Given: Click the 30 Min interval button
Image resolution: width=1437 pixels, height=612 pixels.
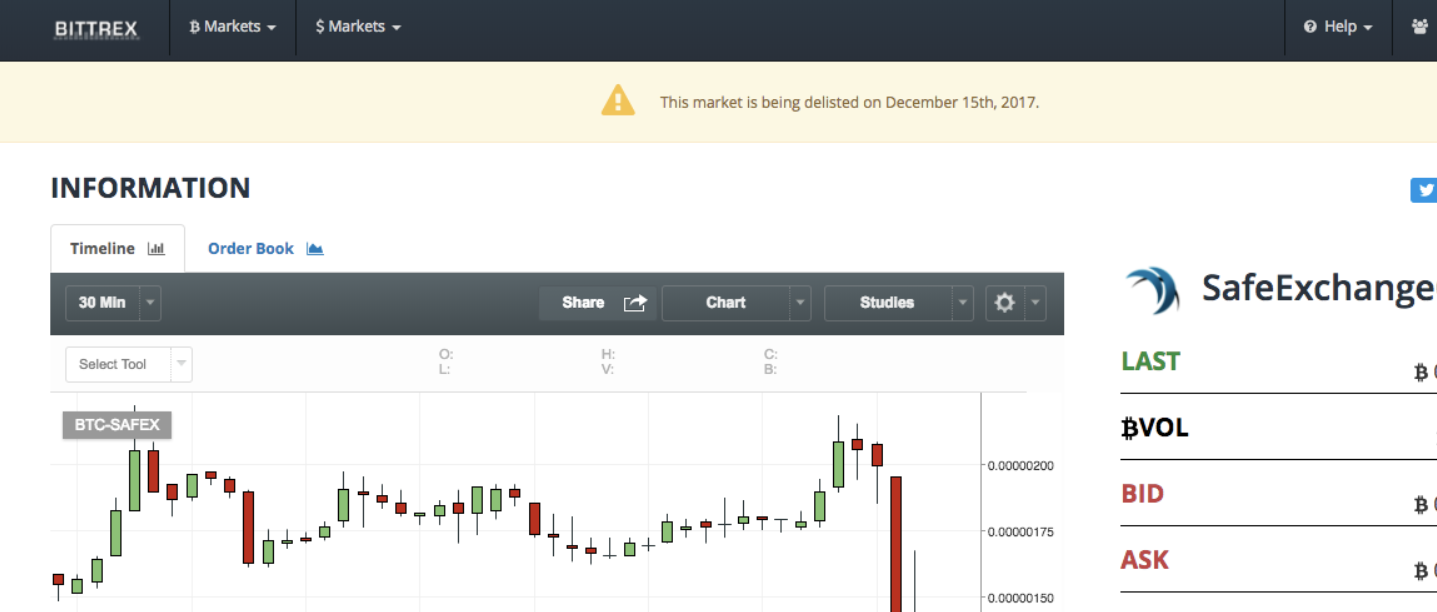Looking at the screenshot, I should (x=102, y=303).
